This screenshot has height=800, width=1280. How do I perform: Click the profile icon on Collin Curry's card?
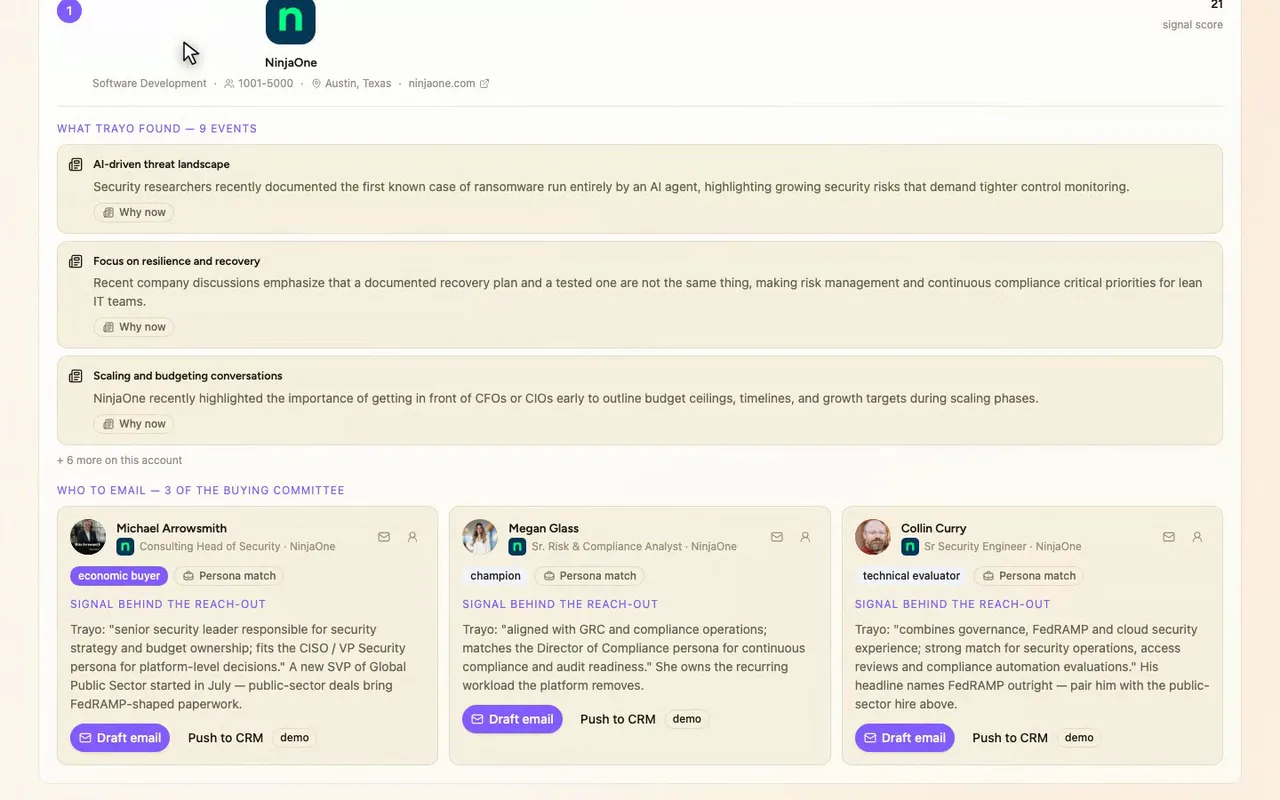pyautogui.click(x=1197, y=537)
